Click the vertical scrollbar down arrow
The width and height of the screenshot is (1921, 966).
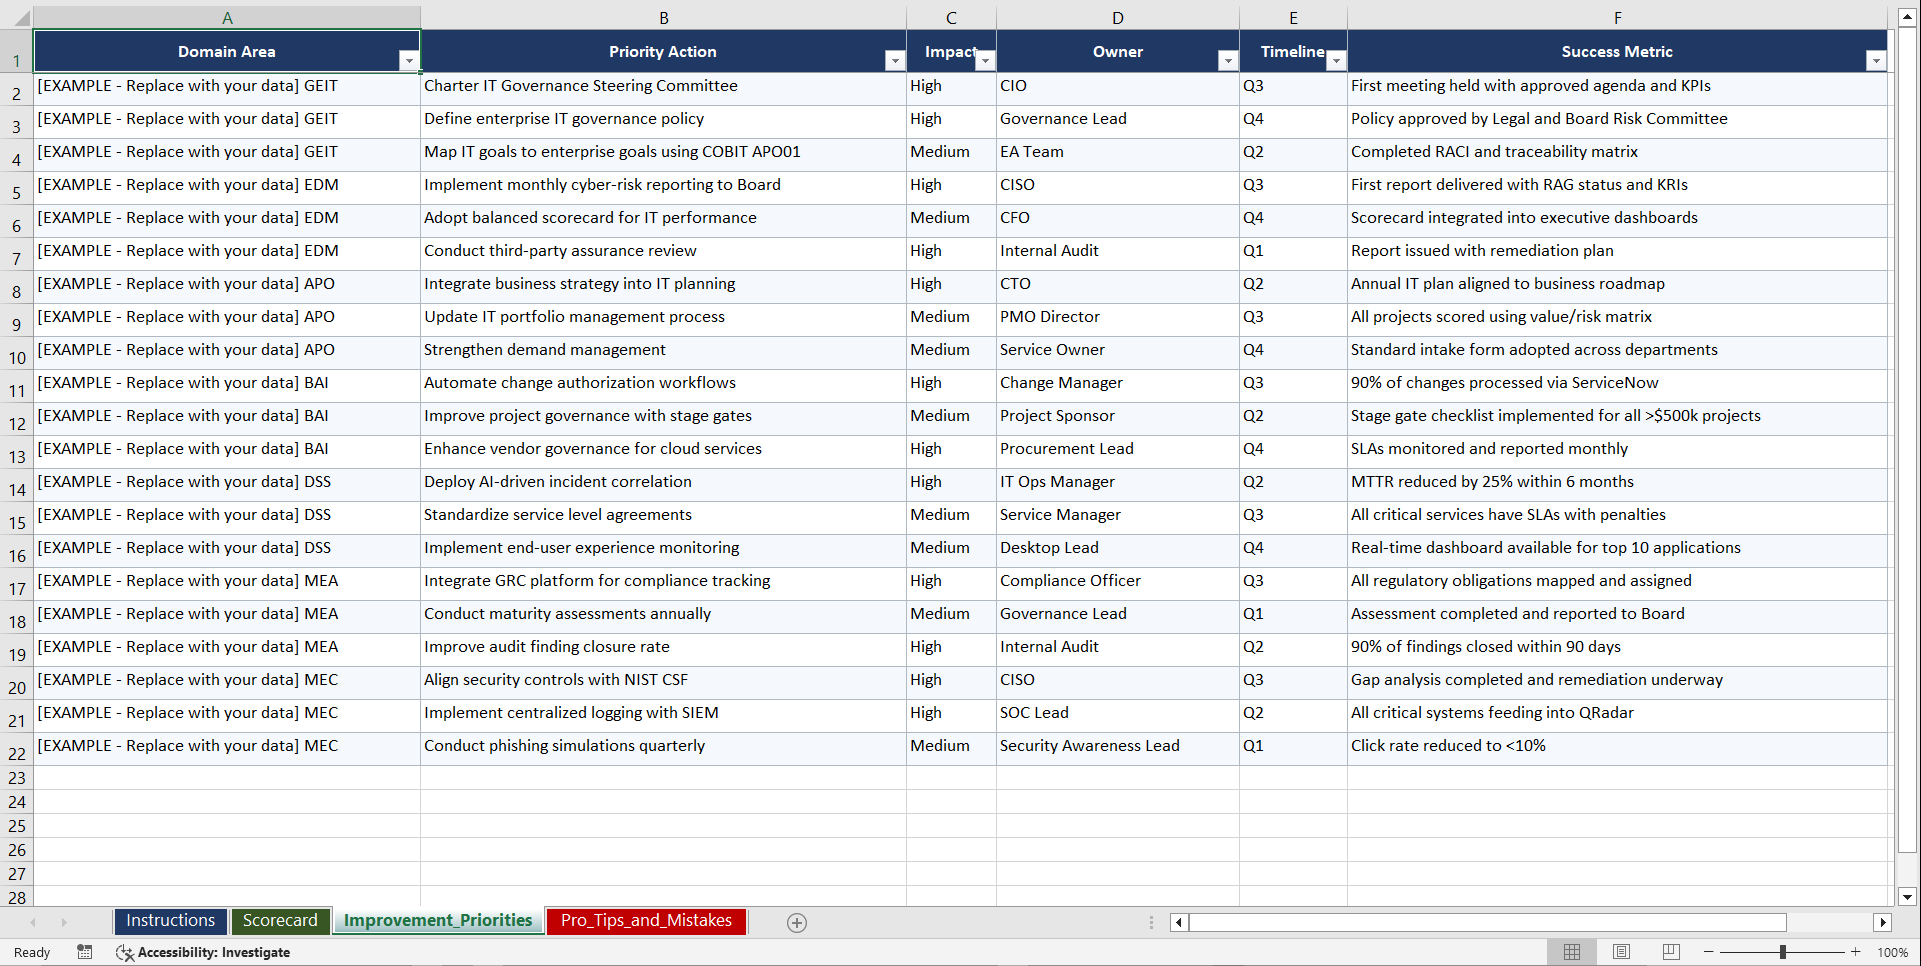click(1908, 897)
